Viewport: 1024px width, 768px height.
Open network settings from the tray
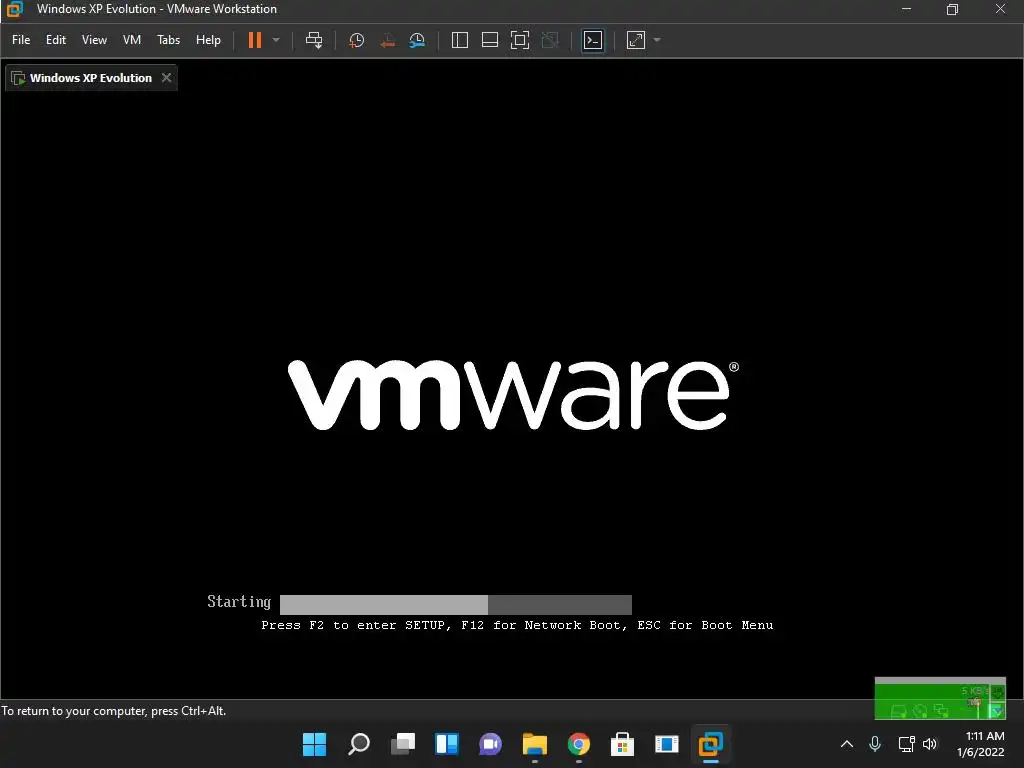pos(906,744)
